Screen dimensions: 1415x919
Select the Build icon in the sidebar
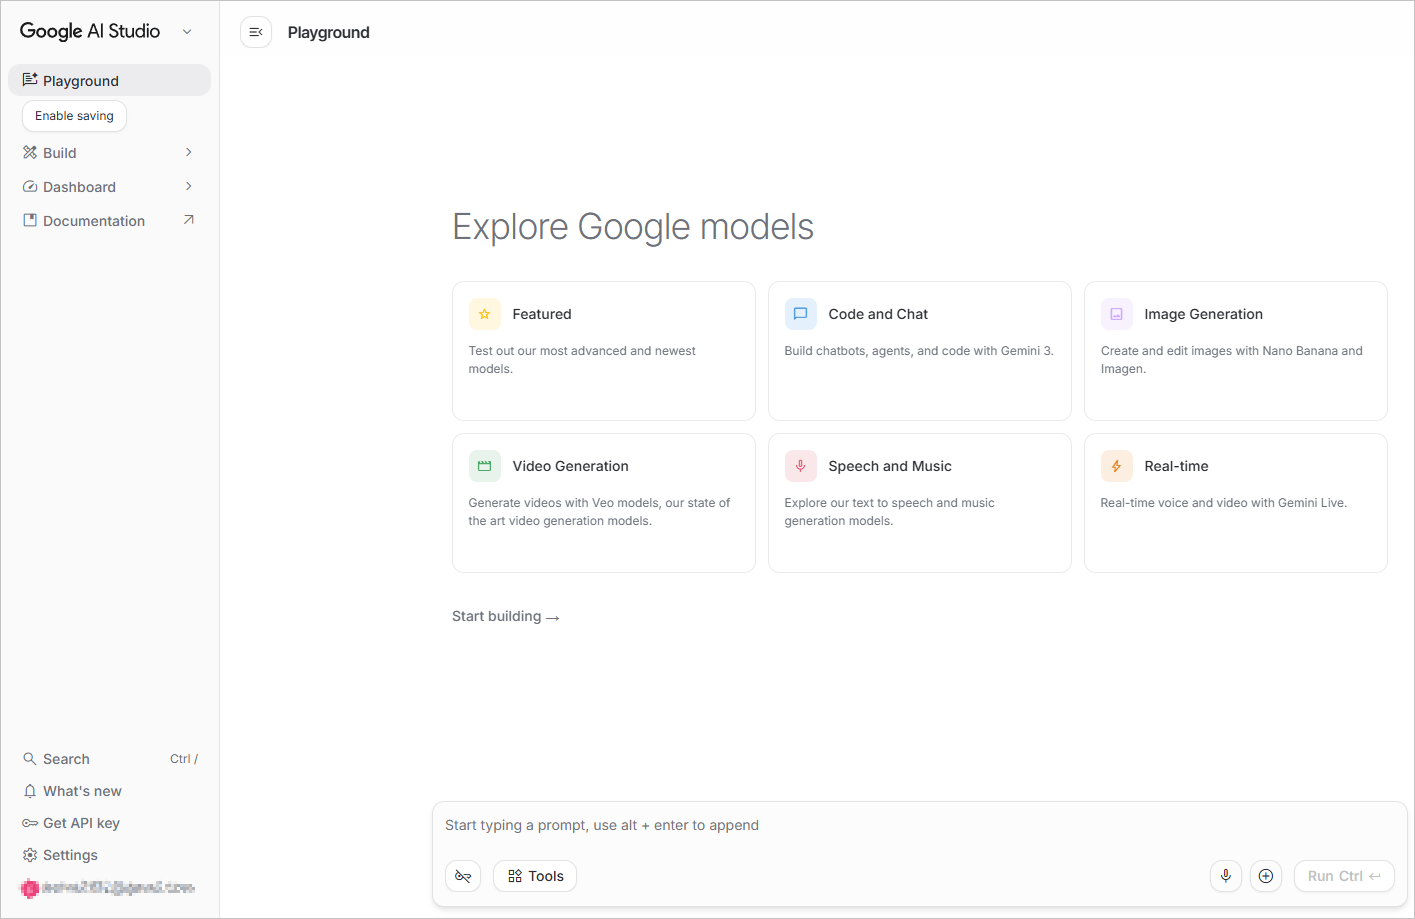[x=30, y=152]
